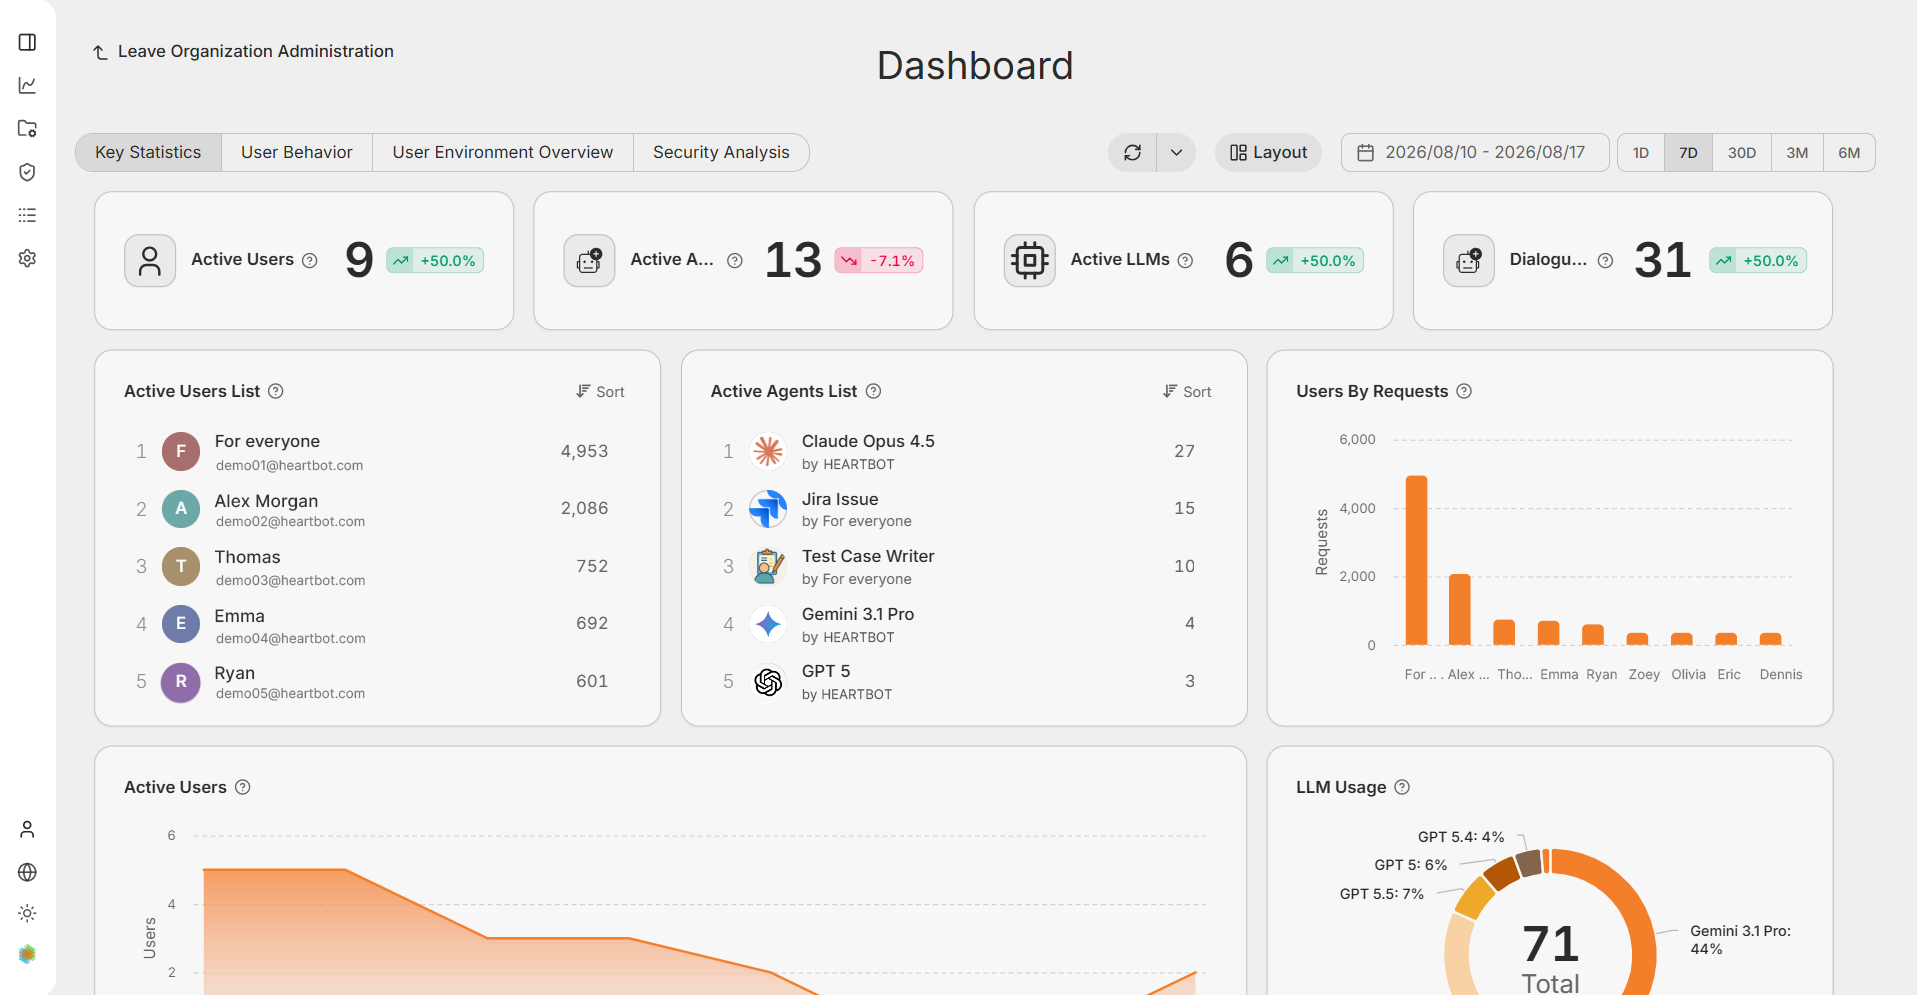Click help icon beside Dialogu... stat
Viewport: 1917px width, 995px height.
pyautogui.click(x=1605, y=260)
